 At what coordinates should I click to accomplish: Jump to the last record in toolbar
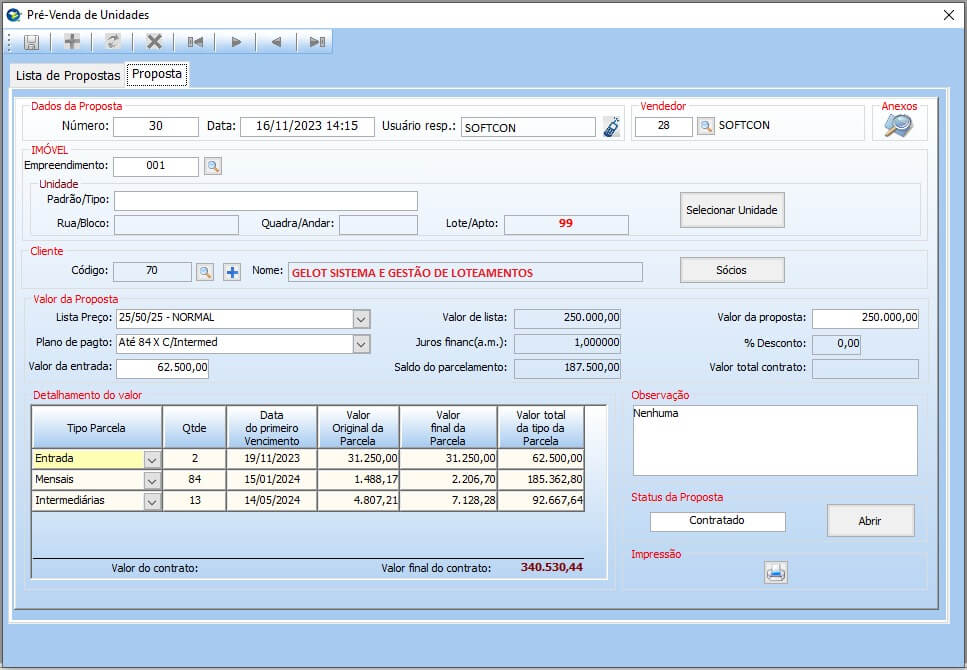click(317, 42)
